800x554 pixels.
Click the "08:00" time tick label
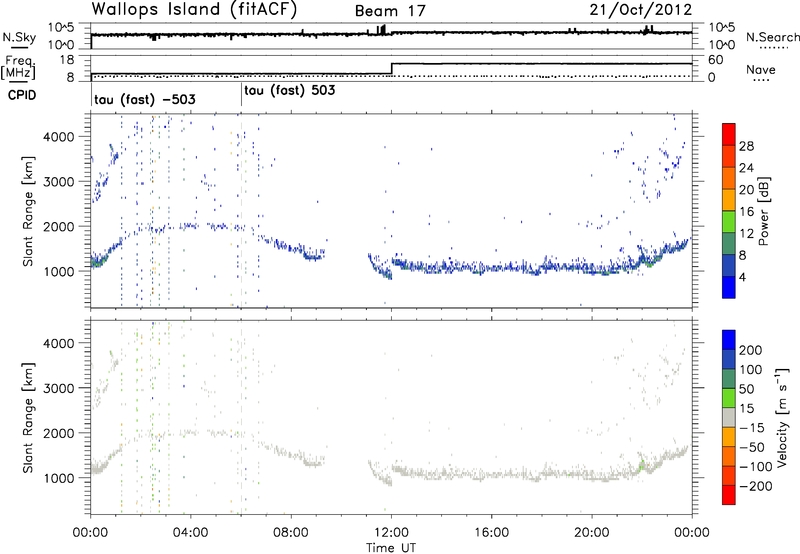[291, 533]
